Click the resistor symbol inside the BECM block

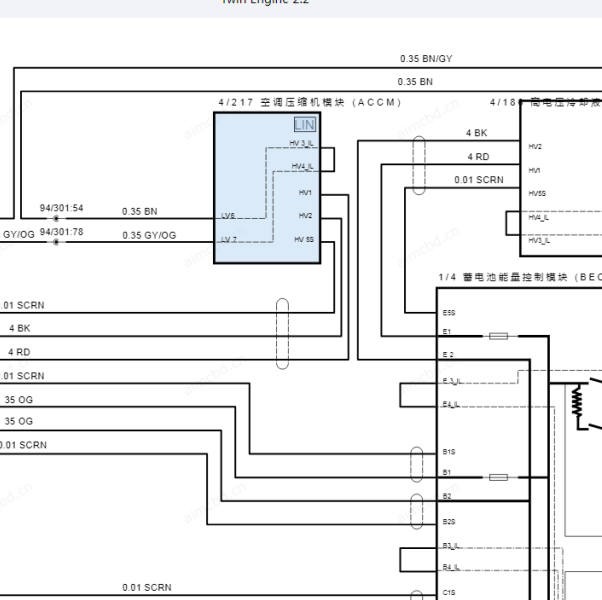point(577,401)
